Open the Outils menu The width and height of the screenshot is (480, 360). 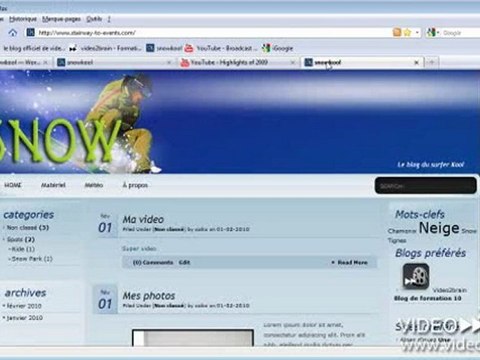(x=94, y=19)
